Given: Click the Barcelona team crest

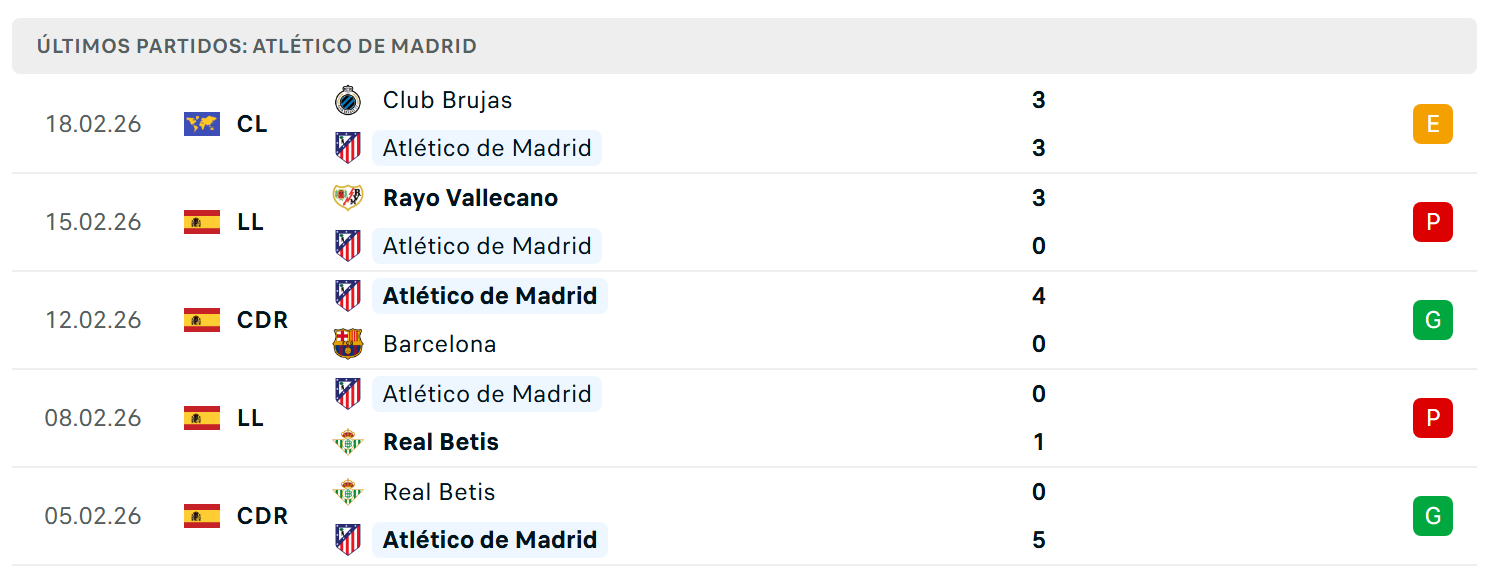Looking at the screenshot, I should tap(347, 344).
